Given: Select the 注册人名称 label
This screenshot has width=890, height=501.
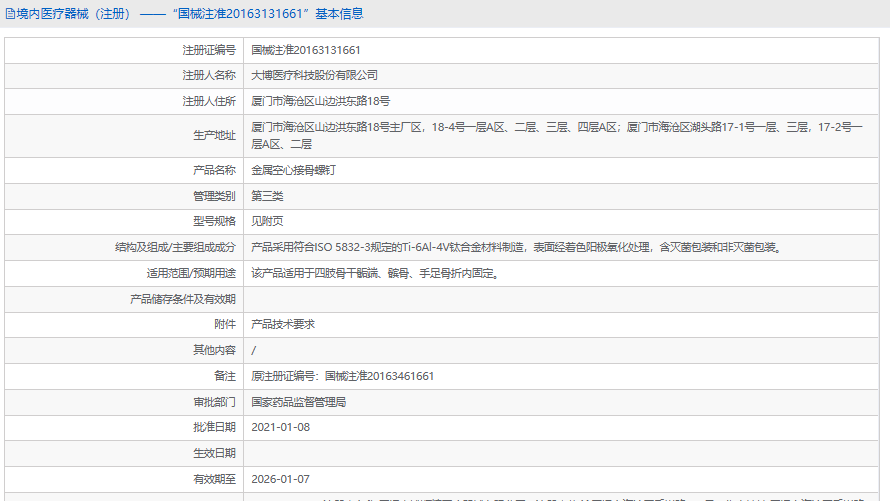Looking at the screenshot, I should (209, 75).
